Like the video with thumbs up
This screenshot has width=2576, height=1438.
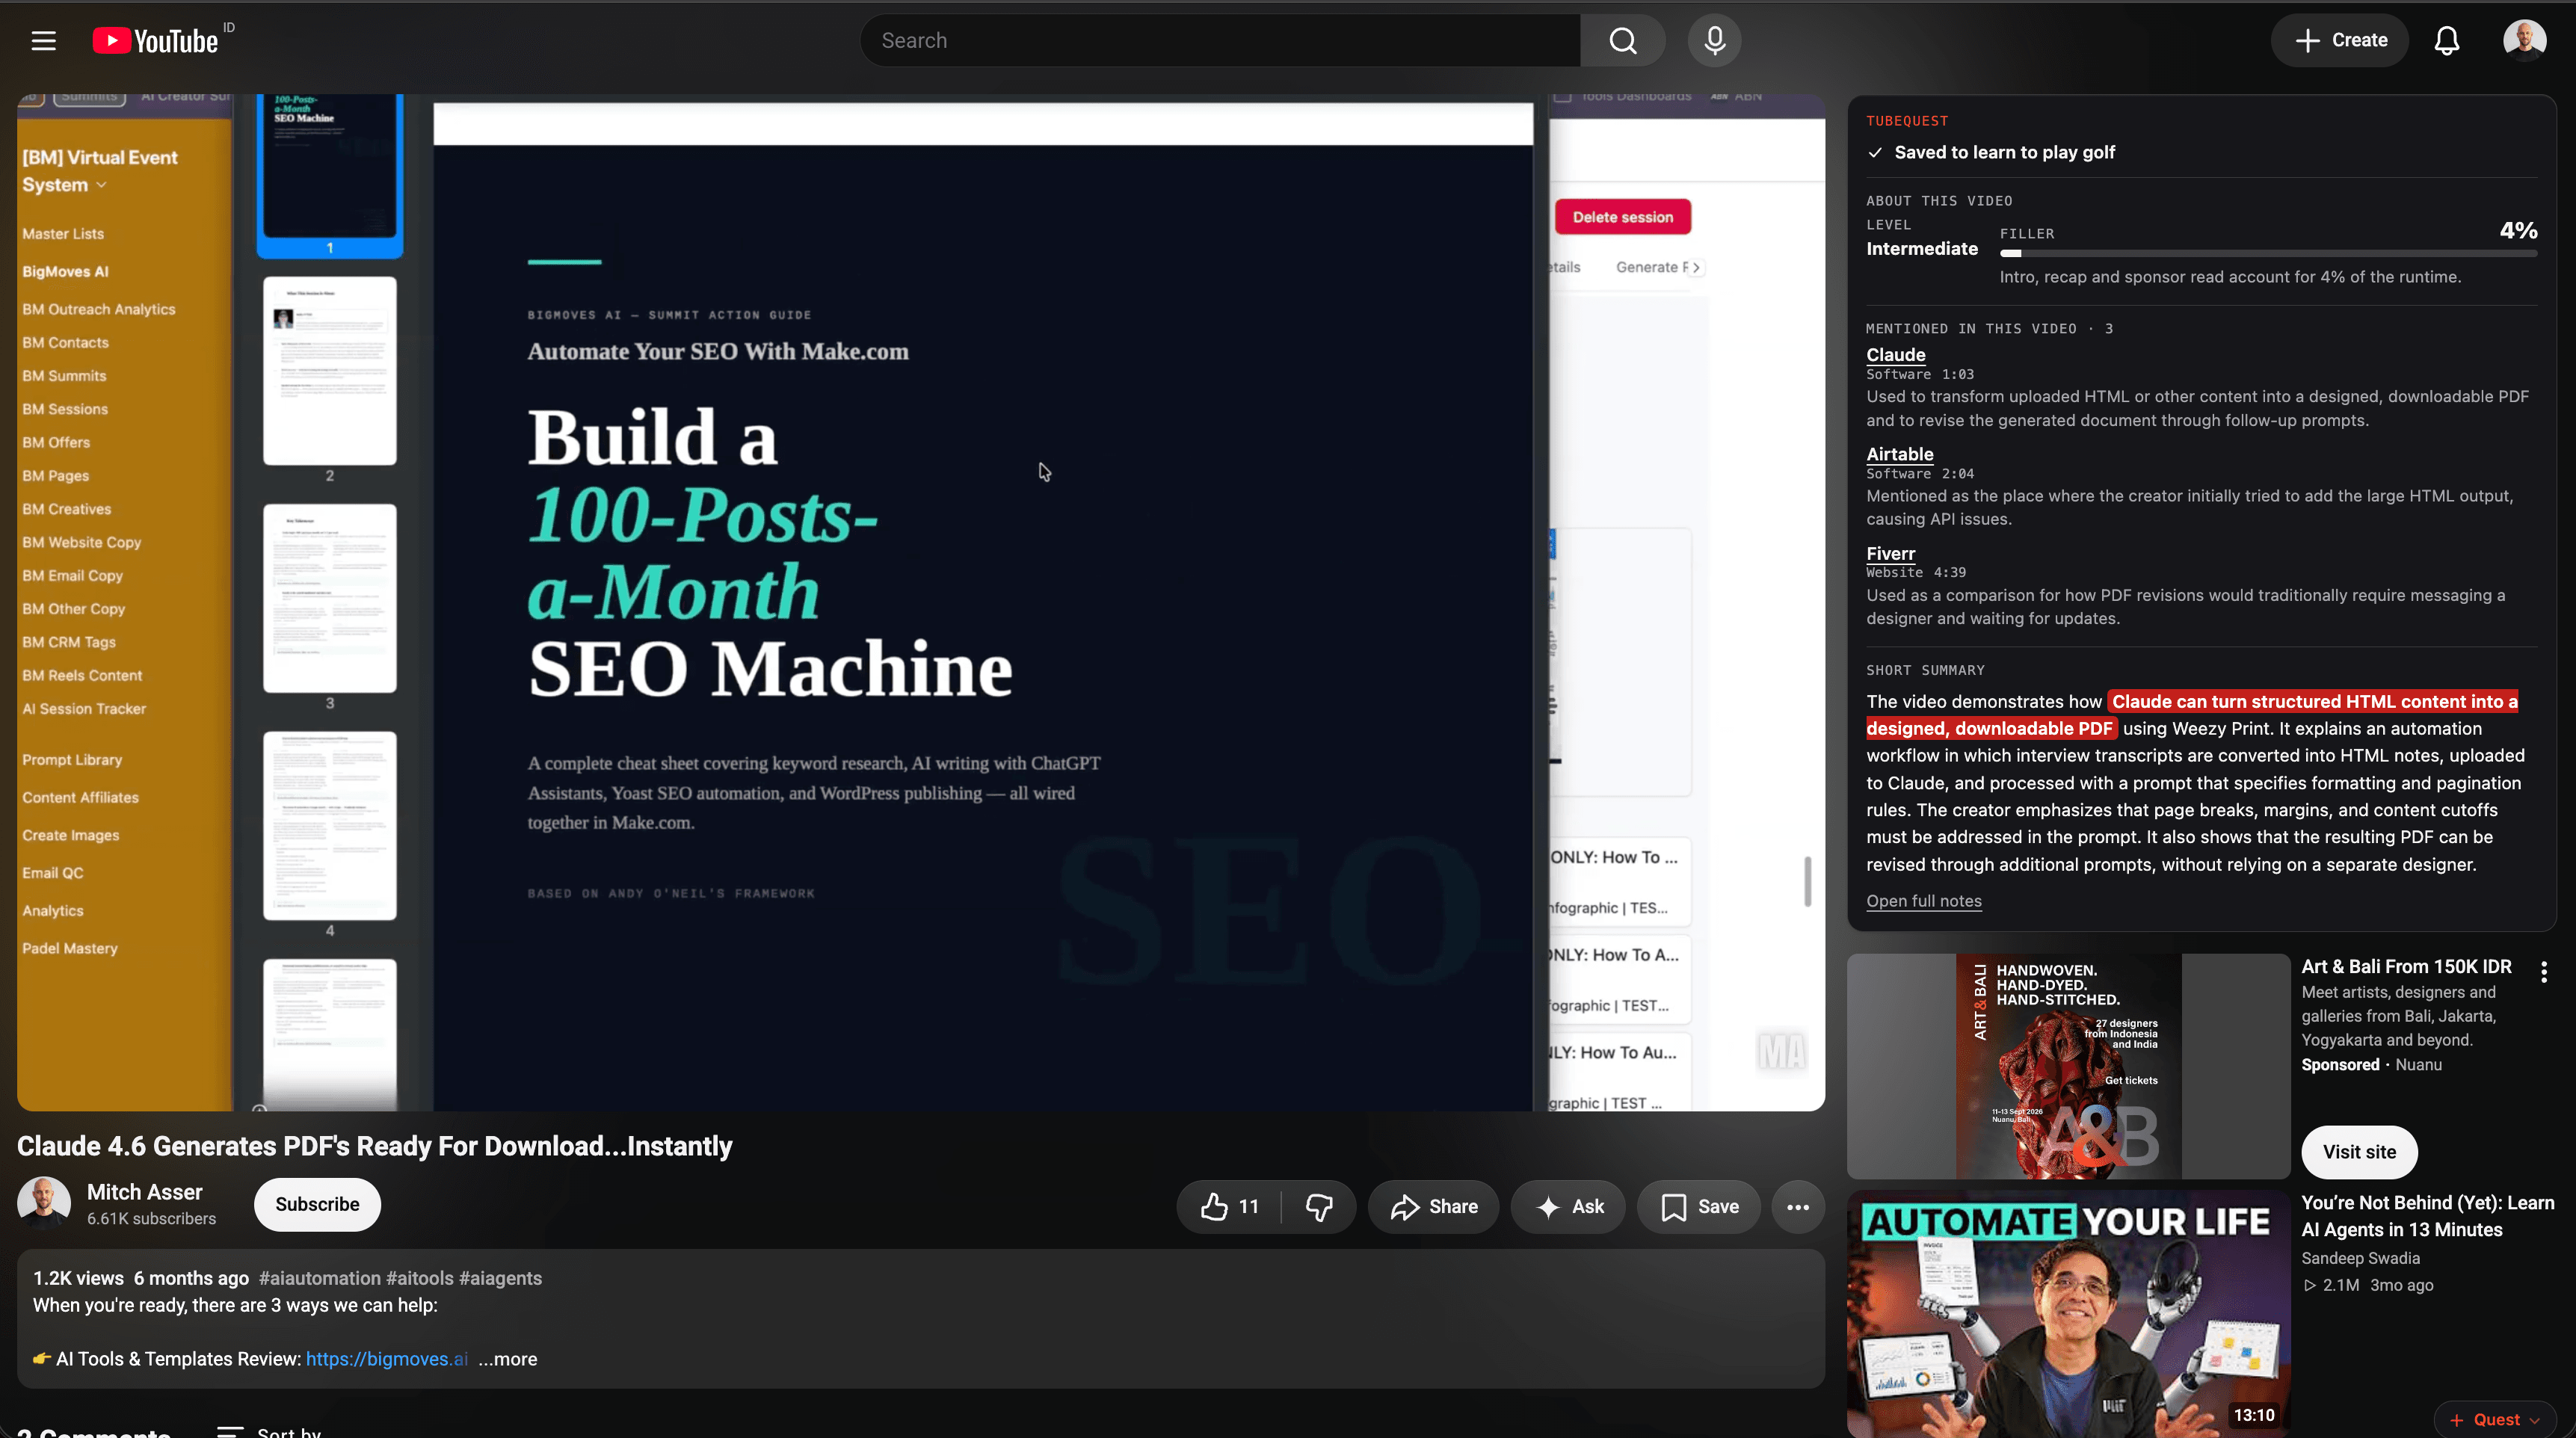point(1229,1206)
